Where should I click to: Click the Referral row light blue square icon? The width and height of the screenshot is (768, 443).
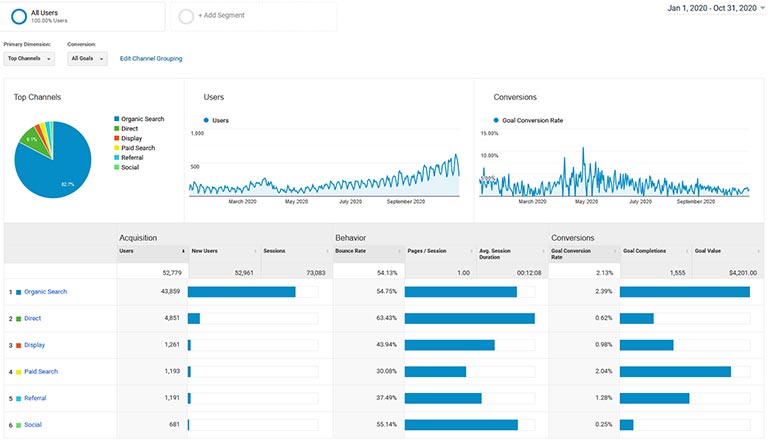pos(19,398)
